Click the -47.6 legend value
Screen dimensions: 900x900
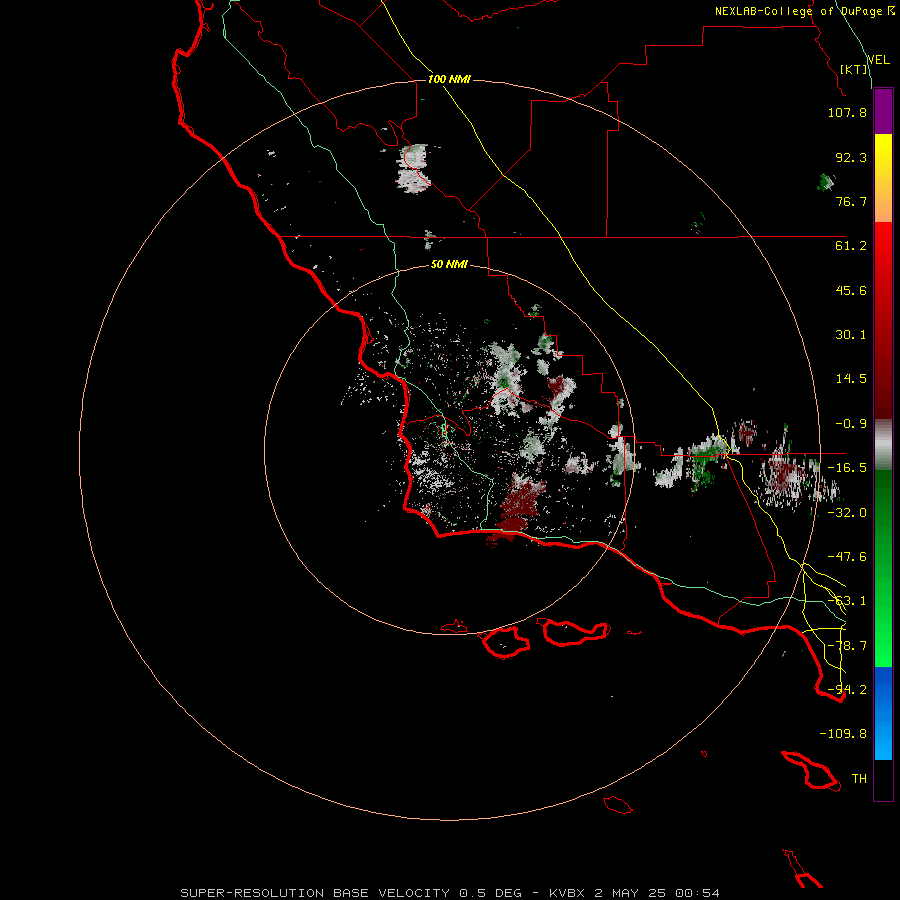847,557
